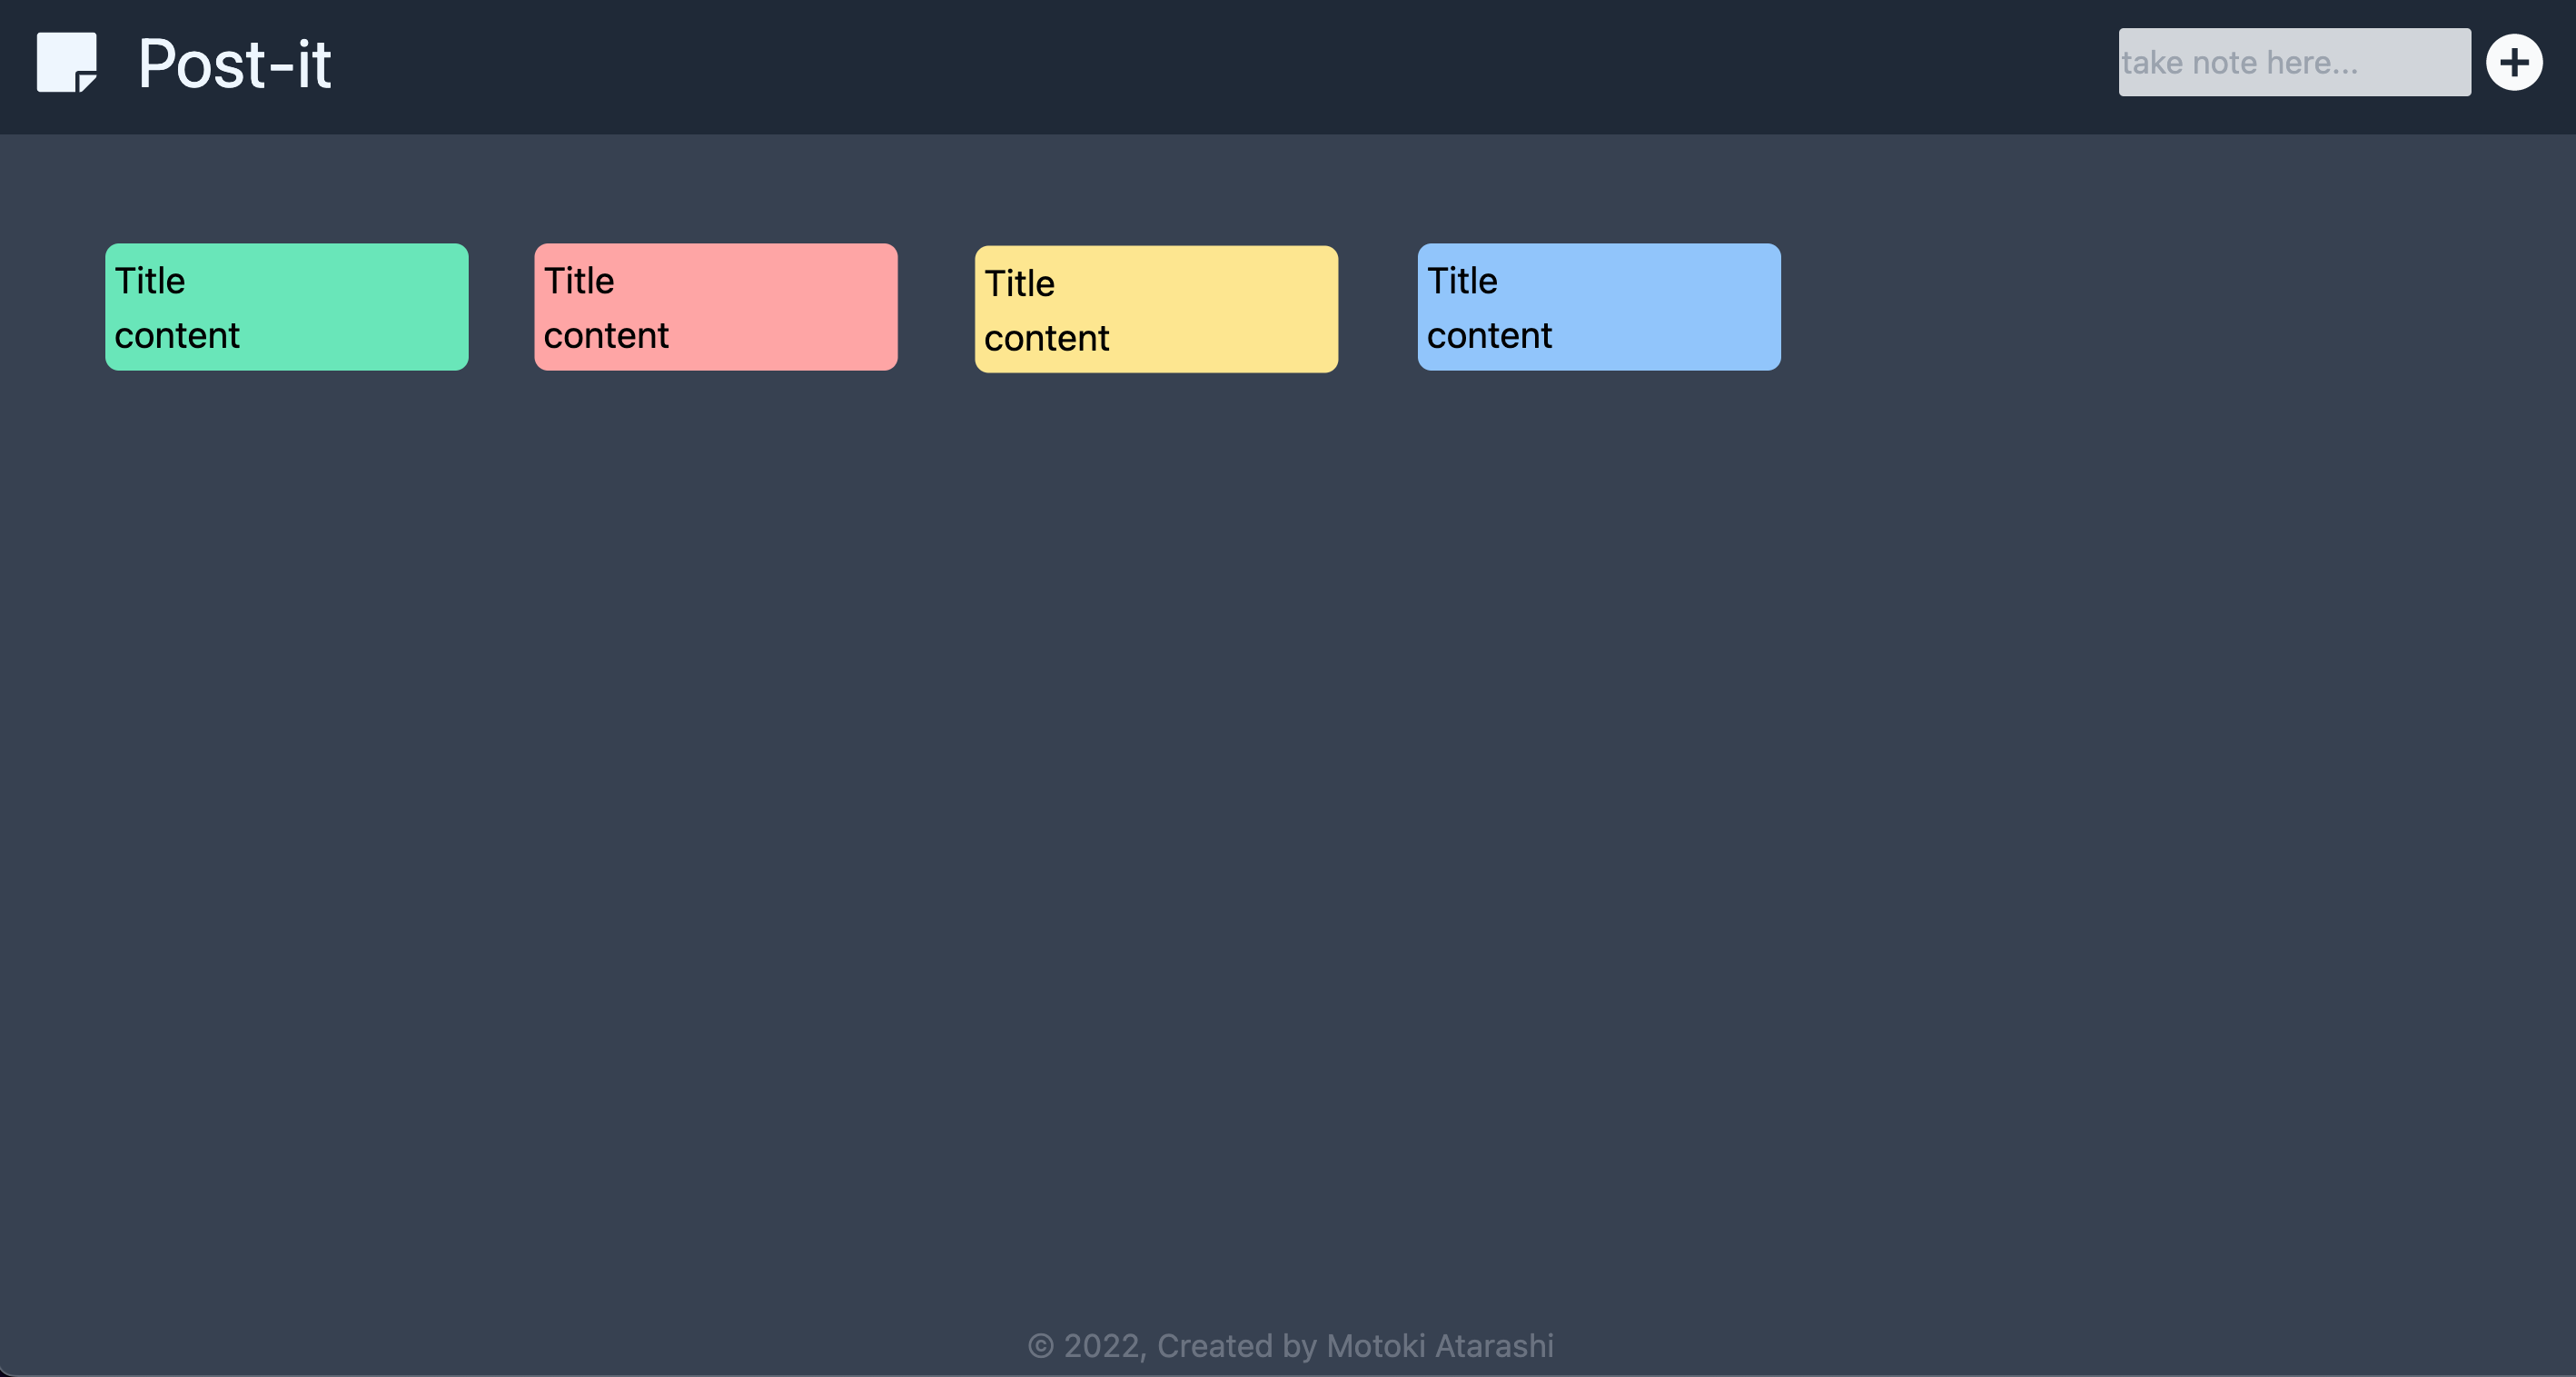2576x1377 pixels.
Task: Click the Post-it note logo icon
Action: 66,64
